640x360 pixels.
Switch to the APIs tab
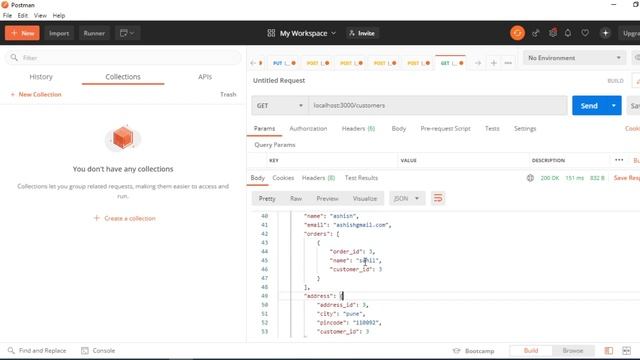(x=205, y=77)
